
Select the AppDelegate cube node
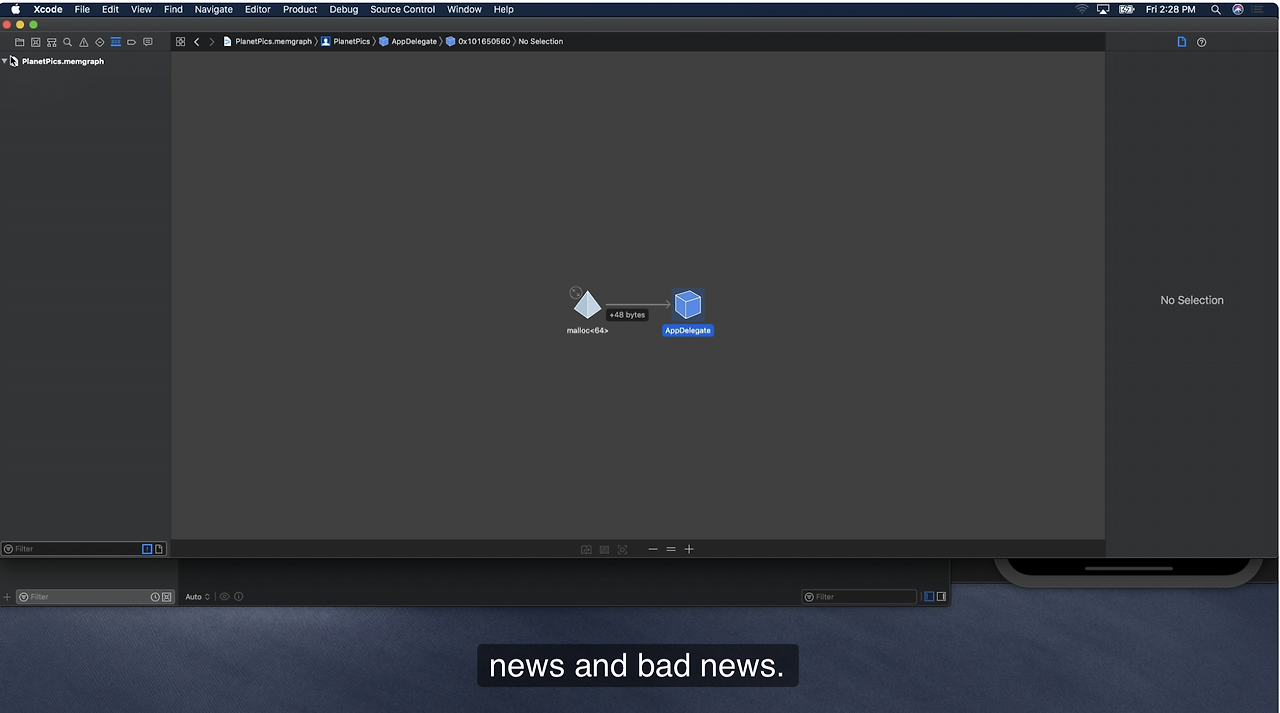click(x=688, y=305)
